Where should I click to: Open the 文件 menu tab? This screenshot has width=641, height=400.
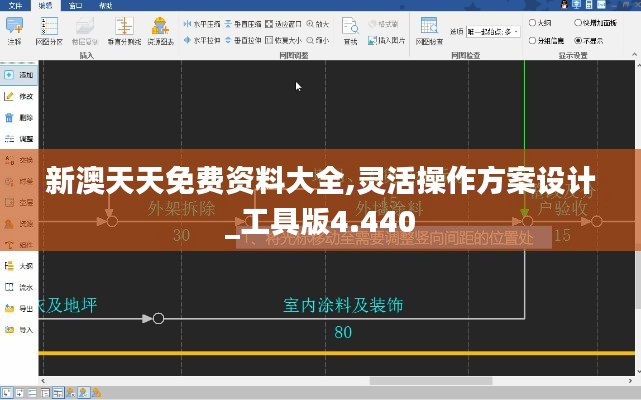pos(15,5)
